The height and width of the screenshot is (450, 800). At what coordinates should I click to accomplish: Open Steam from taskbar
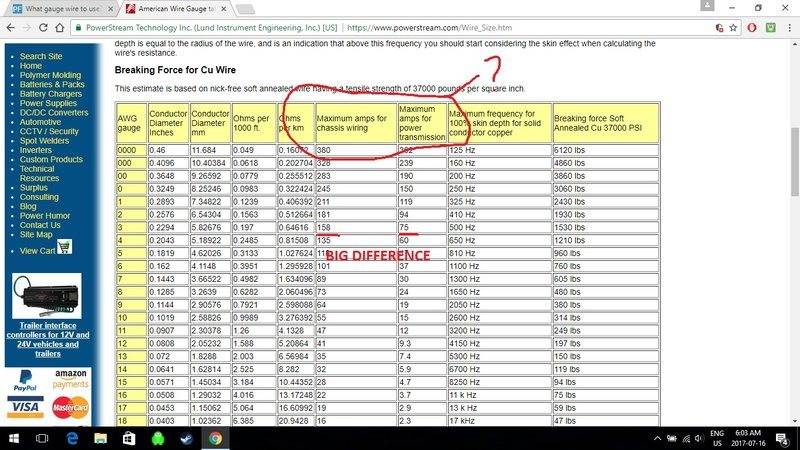(186, 438)
